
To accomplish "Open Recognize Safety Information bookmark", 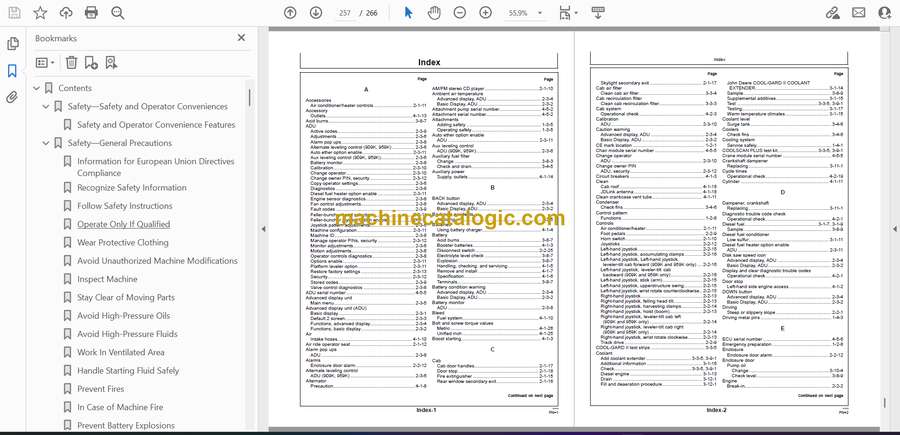I will coord(131,188).
